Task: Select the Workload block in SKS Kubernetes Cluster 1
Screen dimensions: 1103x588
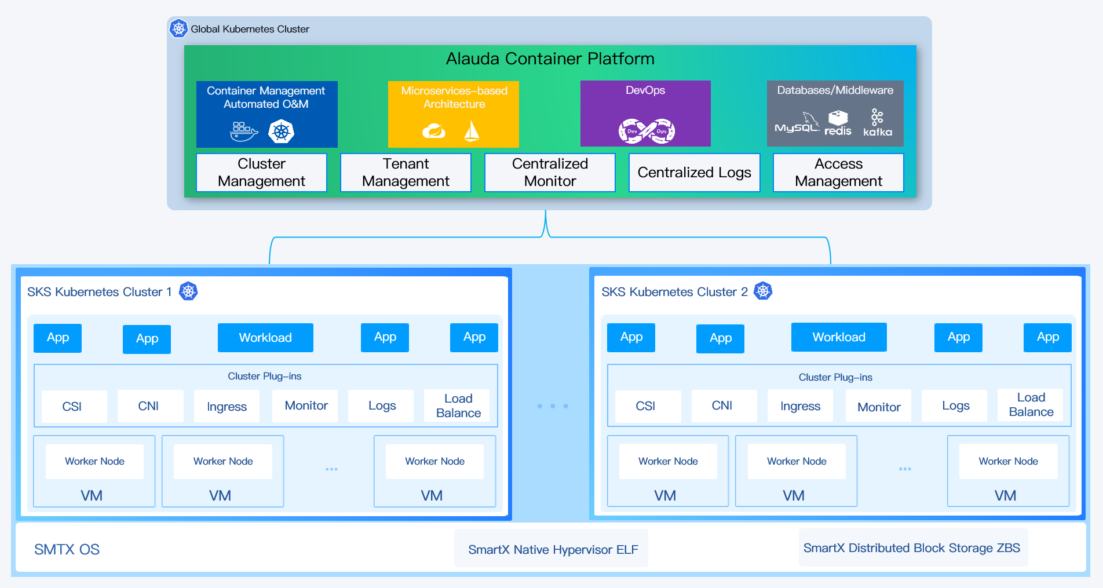Action: [265, 337]
